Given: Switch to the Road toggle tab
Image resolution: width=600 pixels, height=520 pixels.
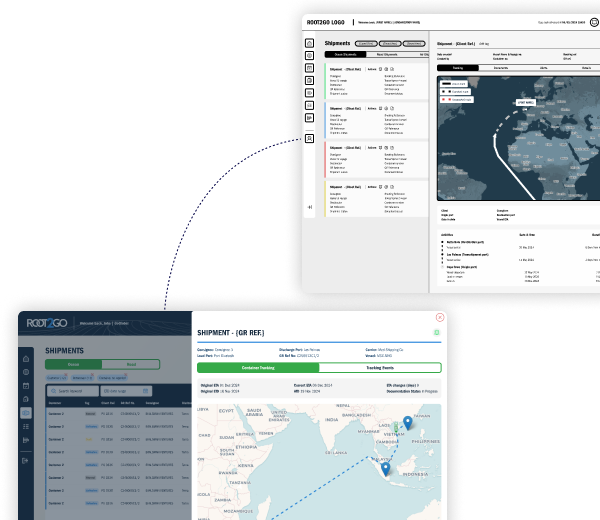Looking at the screenshot, I should click(131, 364).
